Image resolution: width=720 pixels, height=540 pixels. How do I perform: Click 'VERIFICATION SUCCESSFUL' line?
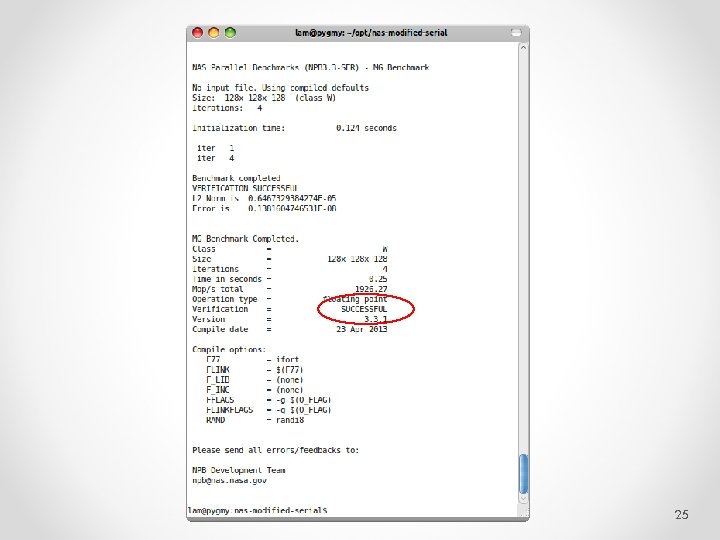[x=245, y=188]
